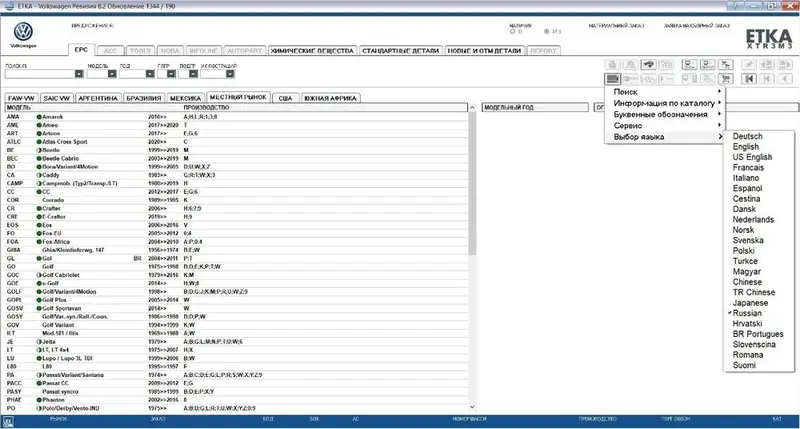Open the Сервис menu entry

tap(664, 125)
